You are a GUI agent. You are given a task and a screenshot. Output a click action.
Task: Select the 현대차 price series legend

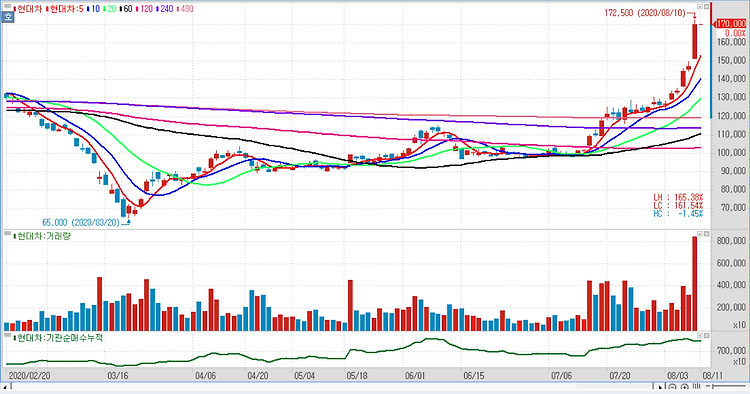[x=27, y=9]
